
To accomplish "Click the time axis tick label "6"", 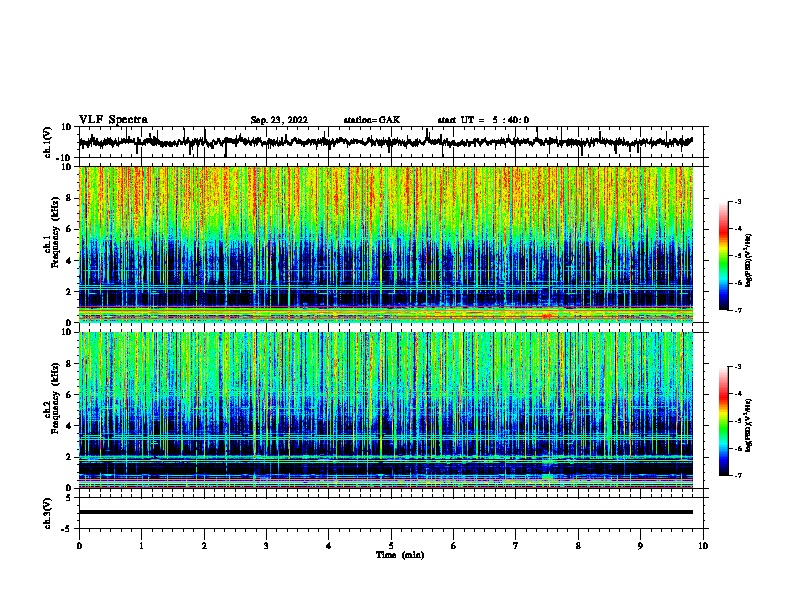I will tap(454, 546).
